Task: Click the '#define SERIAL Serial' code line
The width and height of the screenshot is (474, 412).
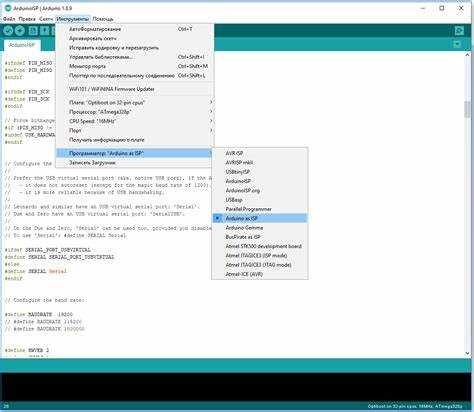Action: [36, 271]
